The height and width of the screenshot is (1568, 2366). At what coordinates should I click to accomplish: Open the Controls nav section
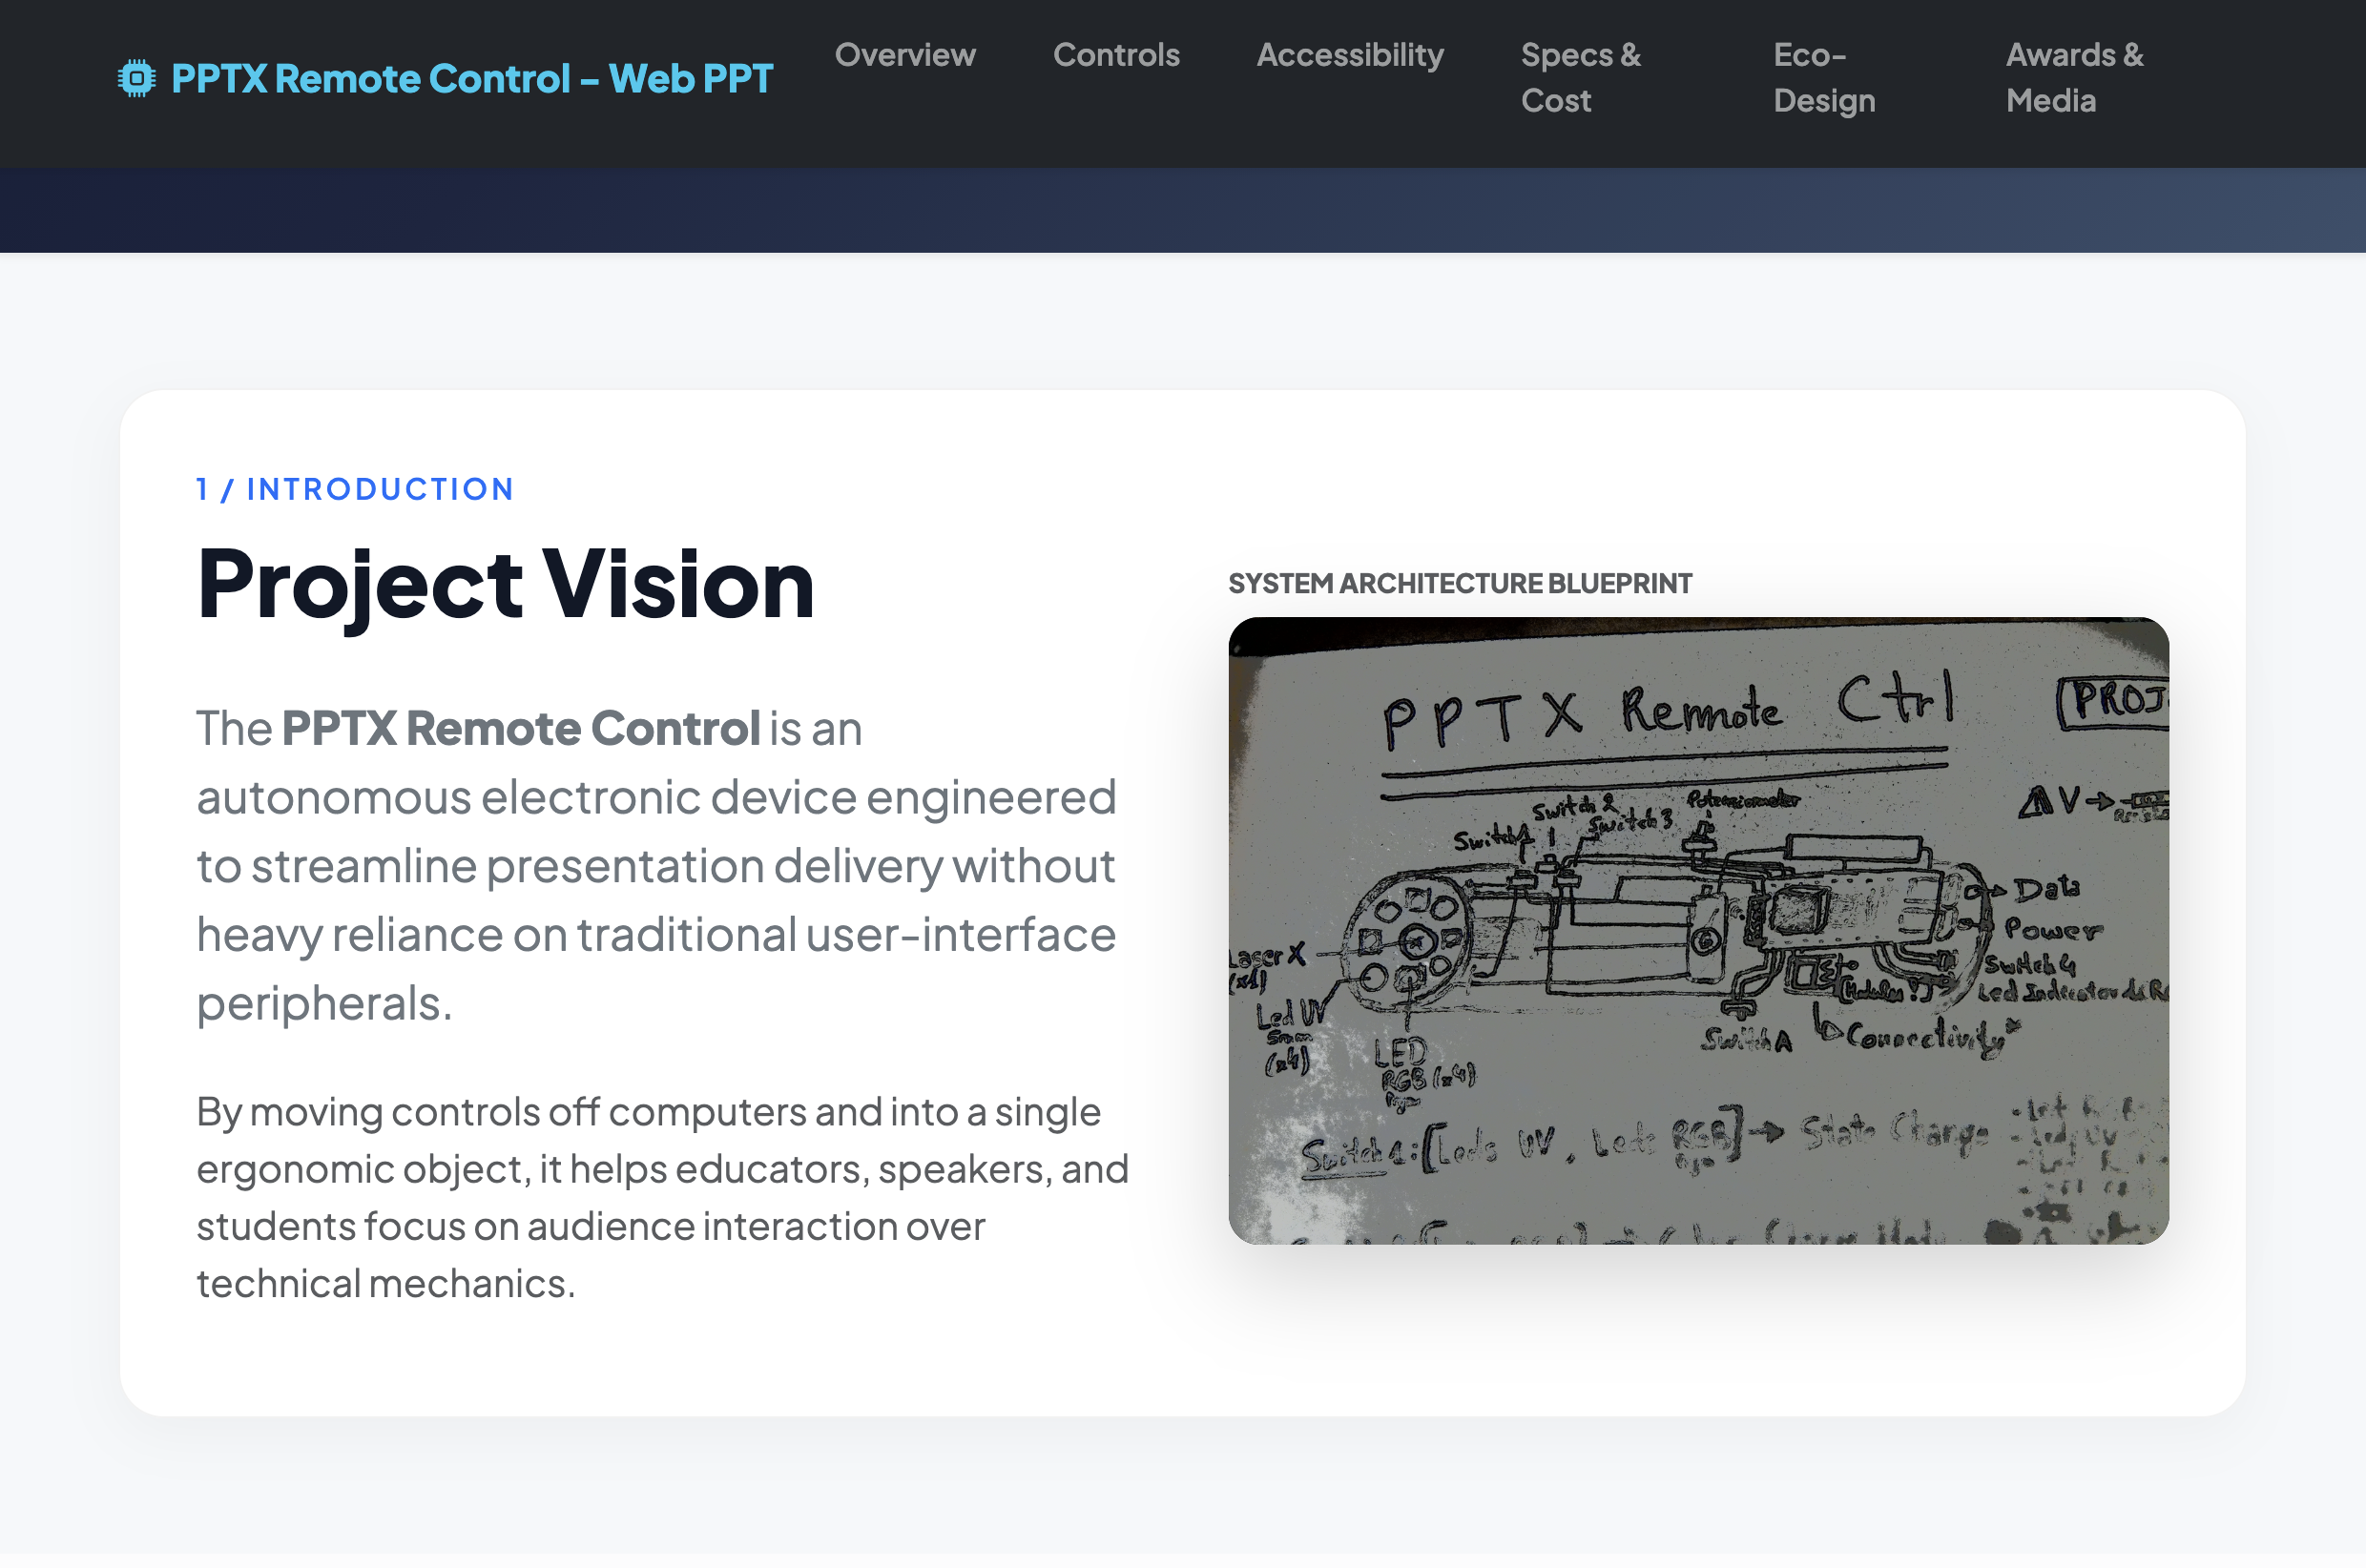(1116, 55)
